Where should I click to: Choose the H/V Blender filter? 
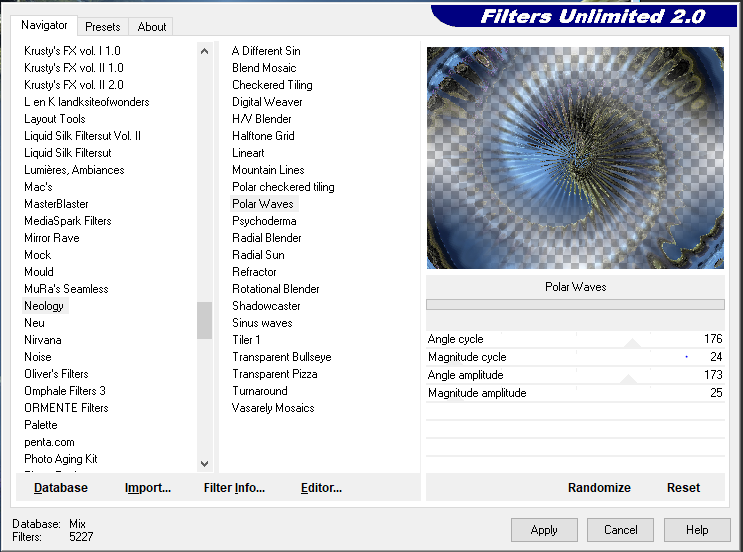click(x=262, y=119)
